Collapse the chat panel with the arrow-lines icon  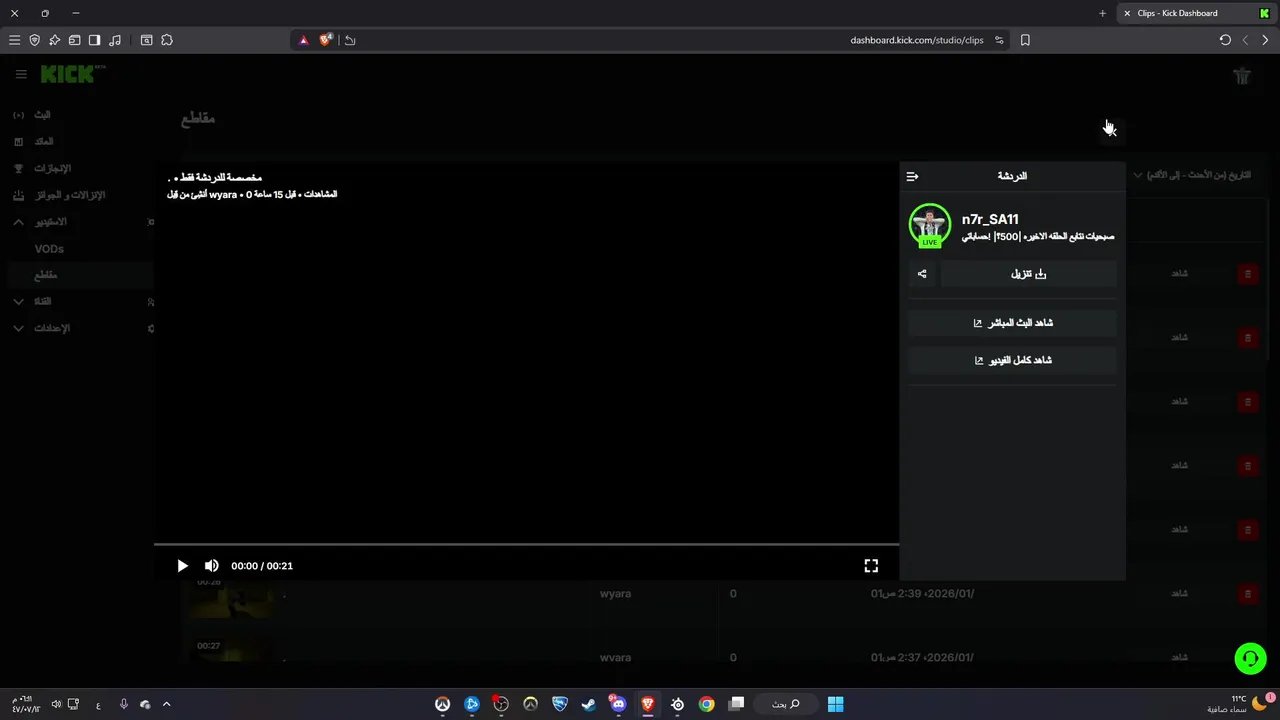(912, 176)
